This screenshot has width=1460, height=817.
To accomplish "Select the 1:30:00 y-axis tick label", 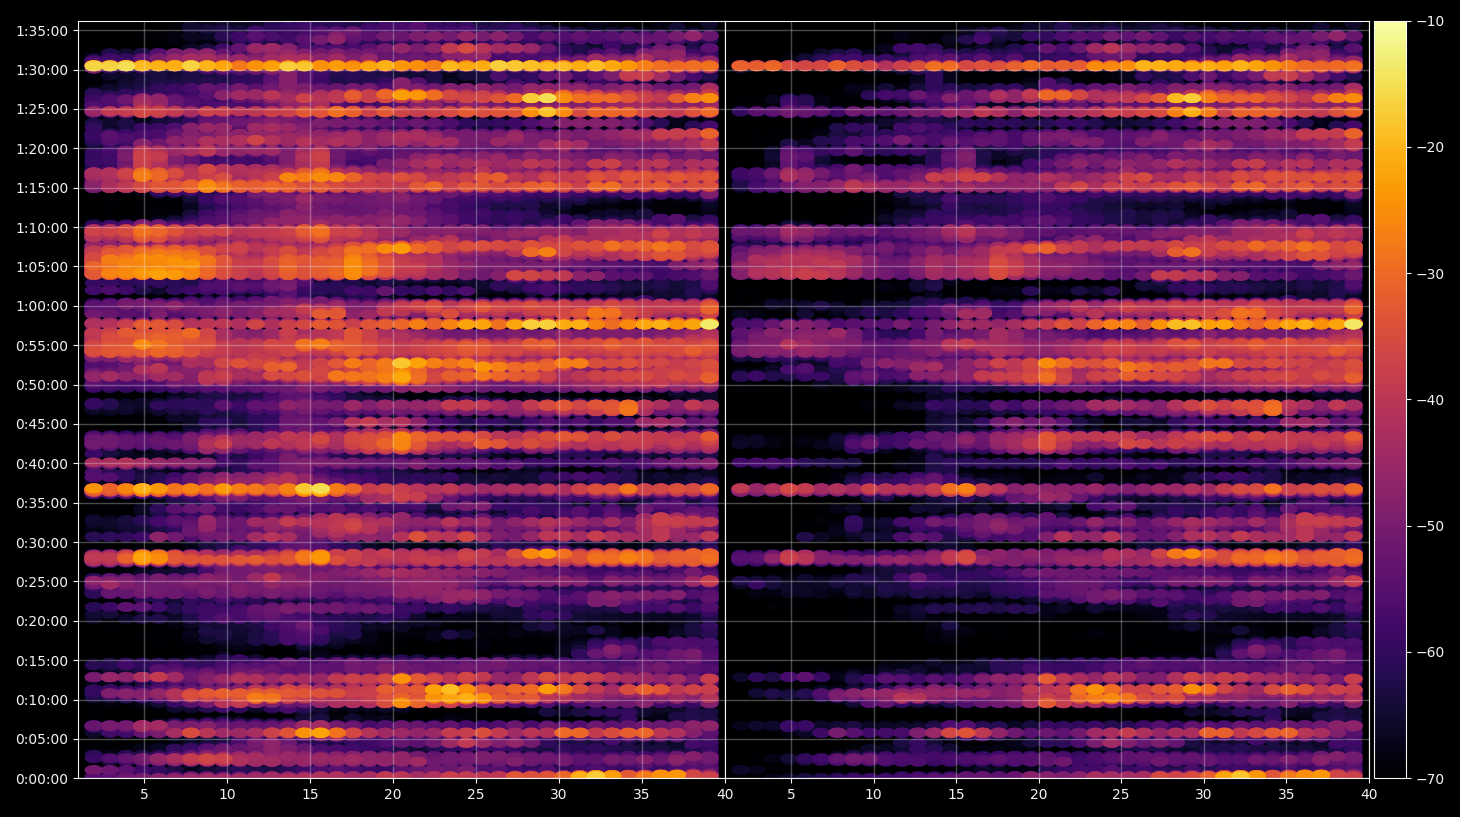I will [x=42, y=70].
